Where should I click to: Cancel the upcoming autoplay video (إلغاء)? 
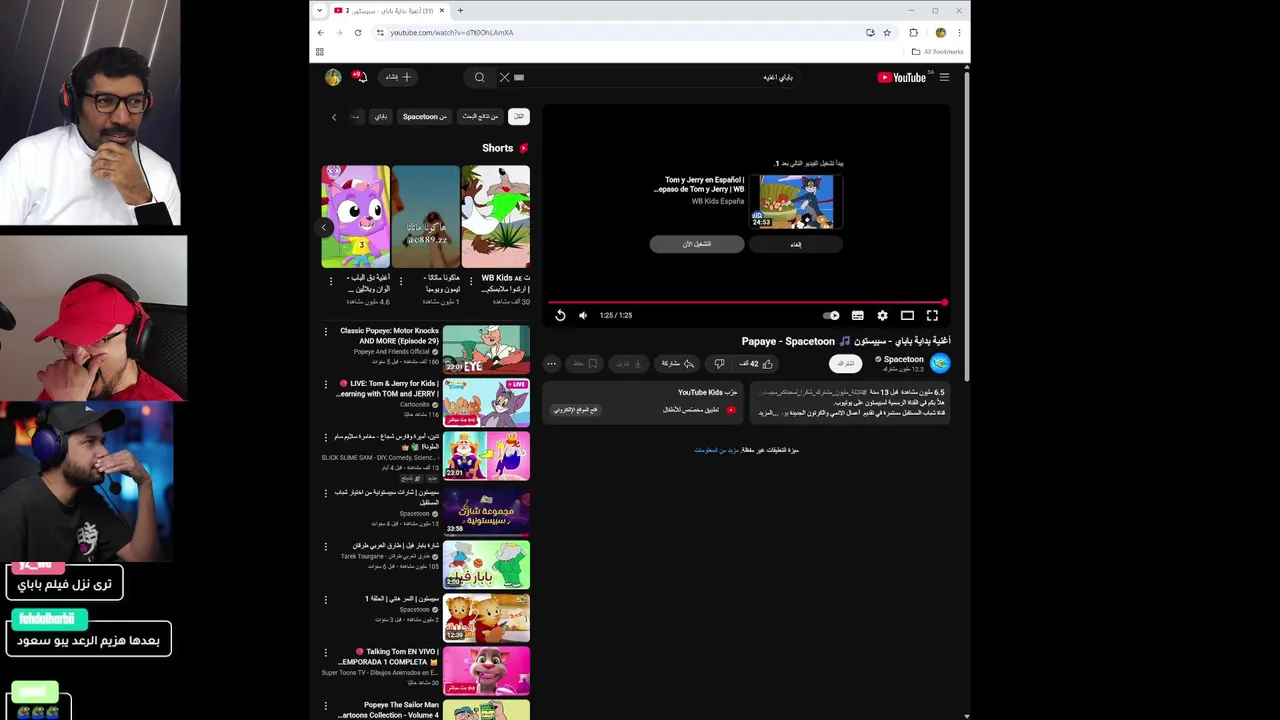tap(796, 244)
